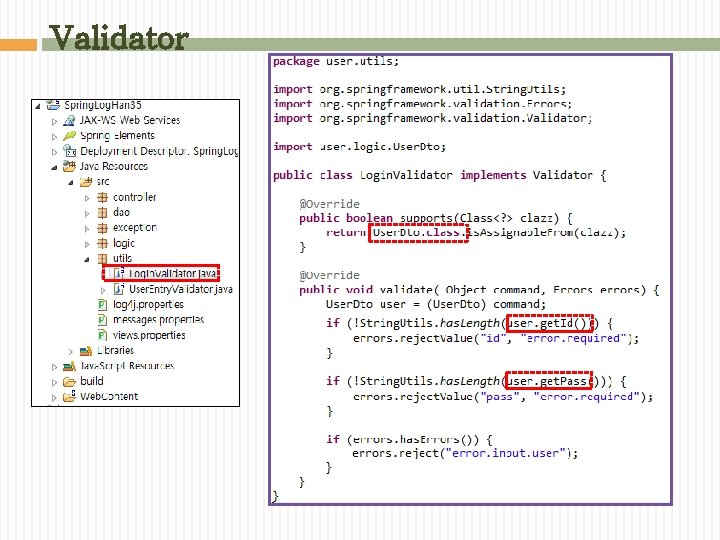Click the WebContent folder icon

click(x=69, y=396)
